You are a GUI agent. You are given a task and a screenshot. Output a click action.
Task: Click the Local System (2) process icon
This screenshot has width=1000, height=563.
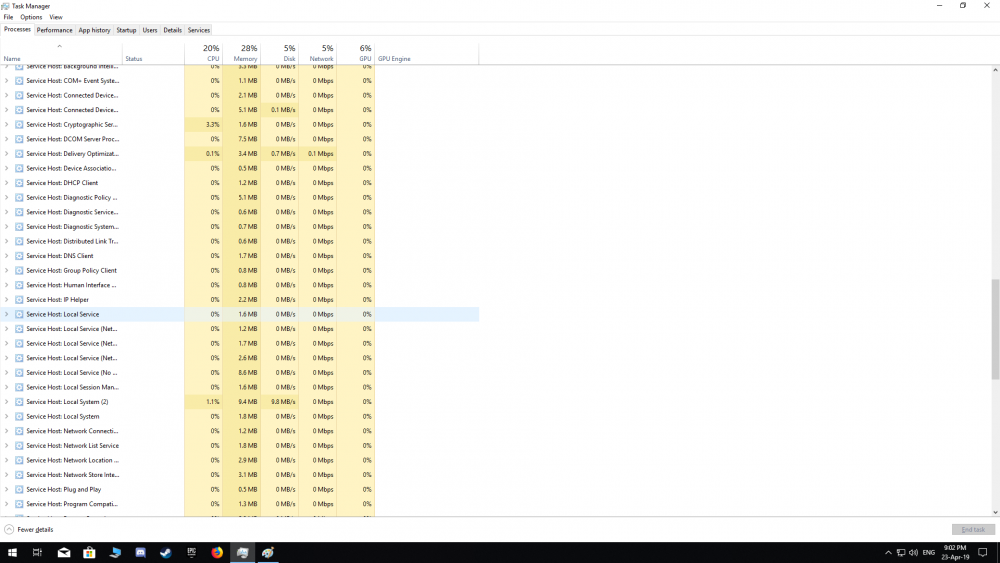coord(19,402)
